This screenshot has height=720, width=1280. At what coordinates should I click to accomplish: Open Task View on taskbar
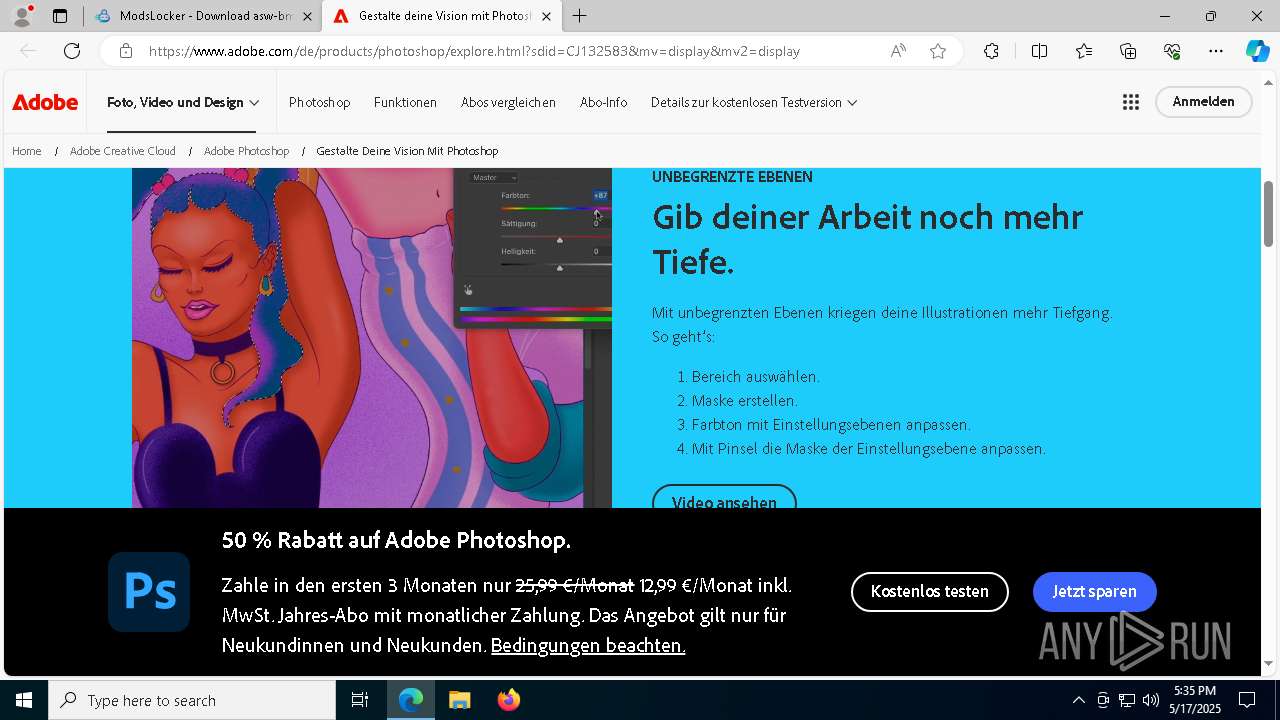(360, 700)
